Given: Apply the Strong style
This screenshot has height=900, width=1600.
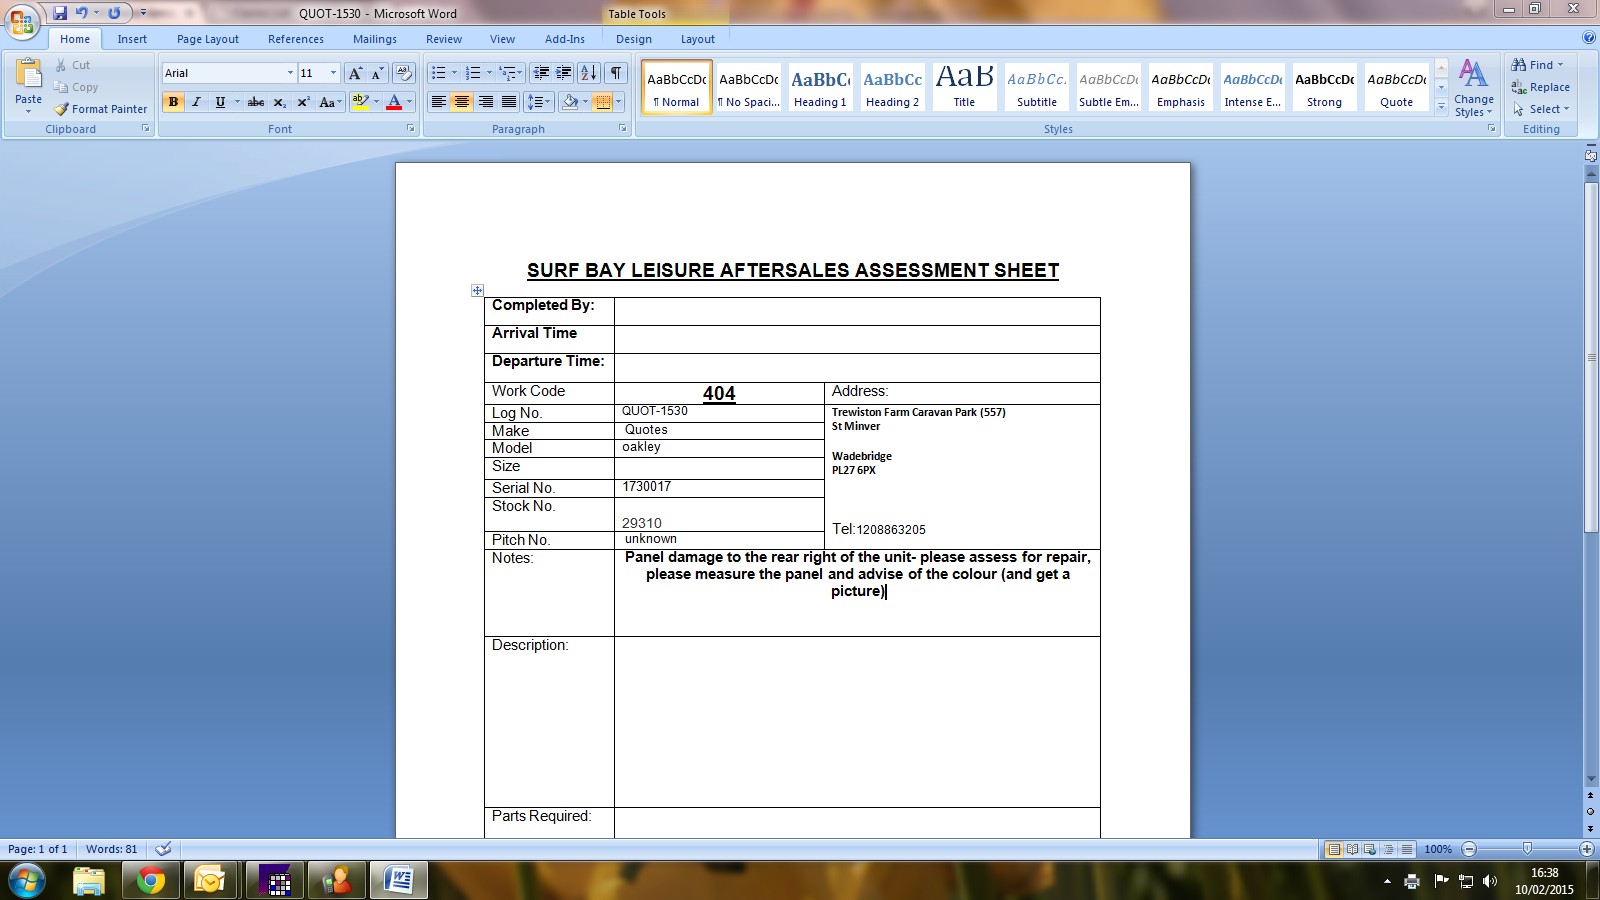Looking at the screenshot, I should (1324, 87).
